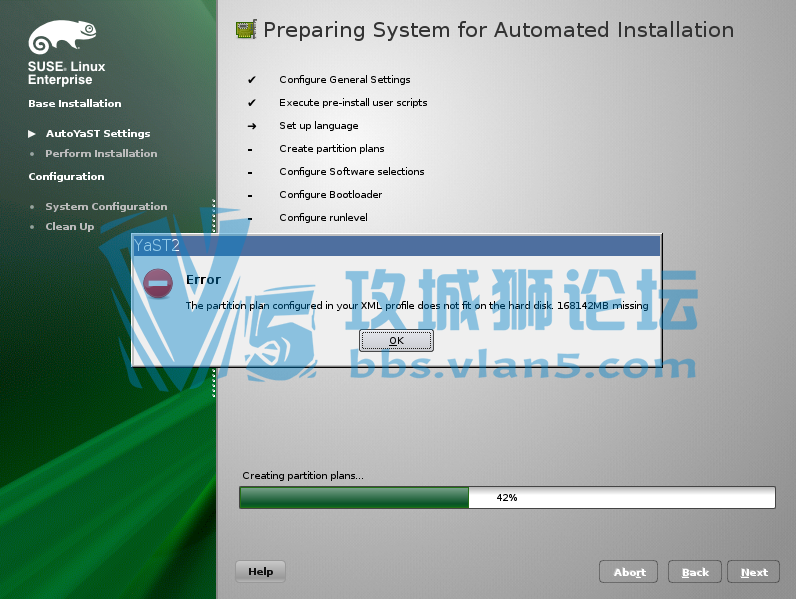Click the YaST2 dialog title bar

click(x=396, y=246)
